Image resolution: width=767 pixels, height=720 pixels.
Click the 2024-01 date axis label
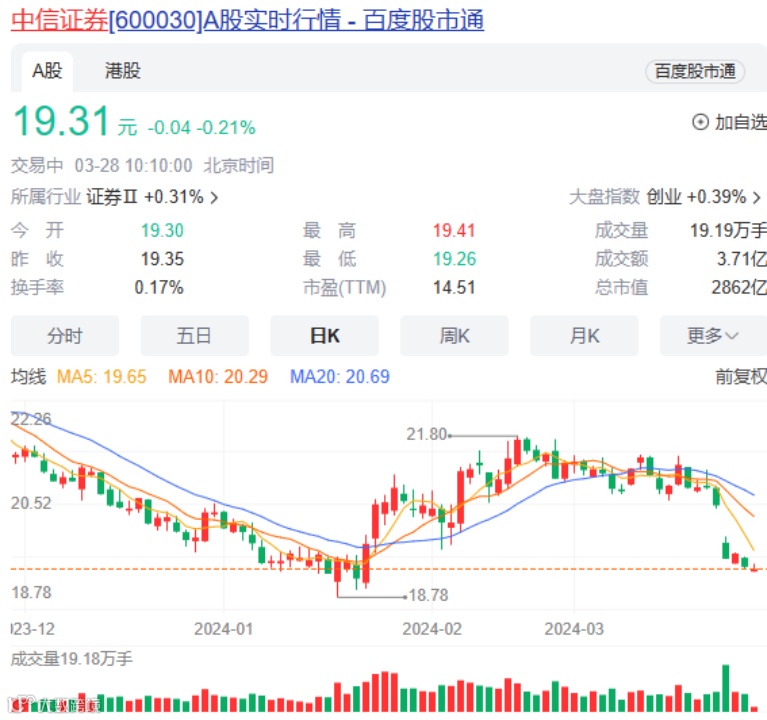coord(224,629)
